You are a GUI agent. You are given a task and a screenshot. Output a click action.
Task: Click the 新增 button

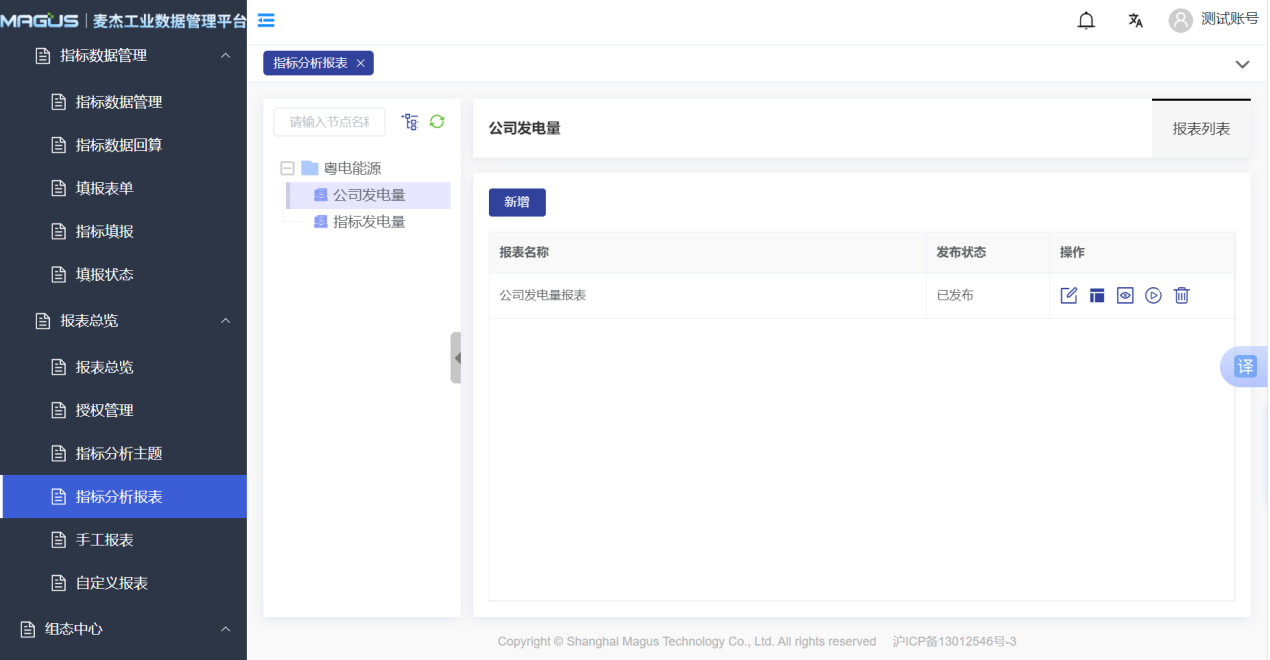tap(517, 202)
